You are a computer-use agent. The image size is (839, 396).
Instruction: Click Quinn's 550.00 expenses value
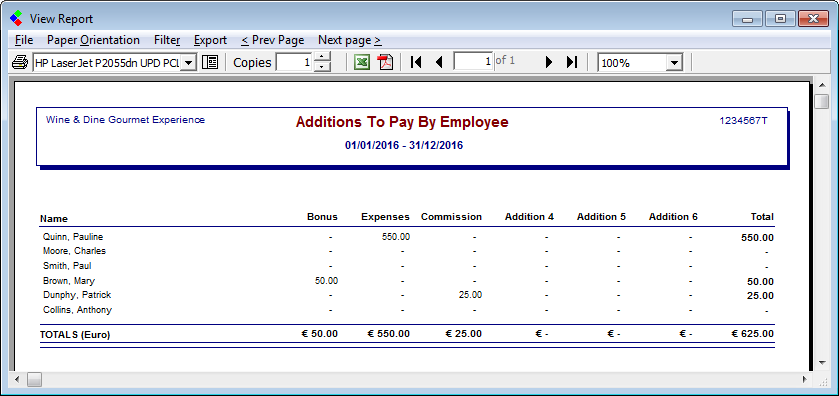click(x=396, y=237)
